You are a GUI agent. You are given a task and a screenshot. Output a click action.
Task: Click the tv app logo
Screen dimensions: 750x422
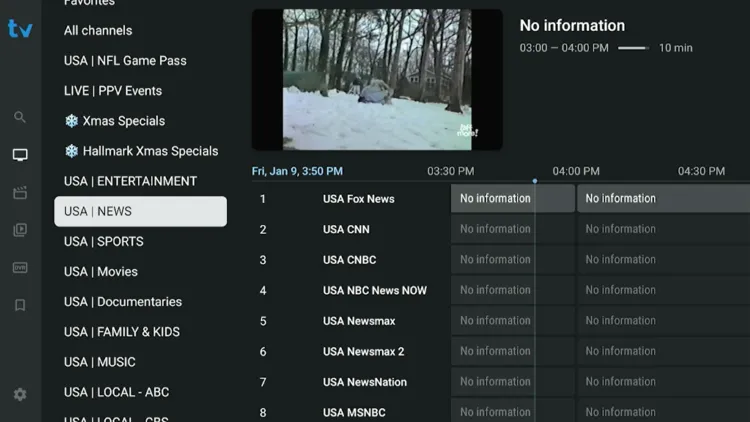[x=20, y=29]
